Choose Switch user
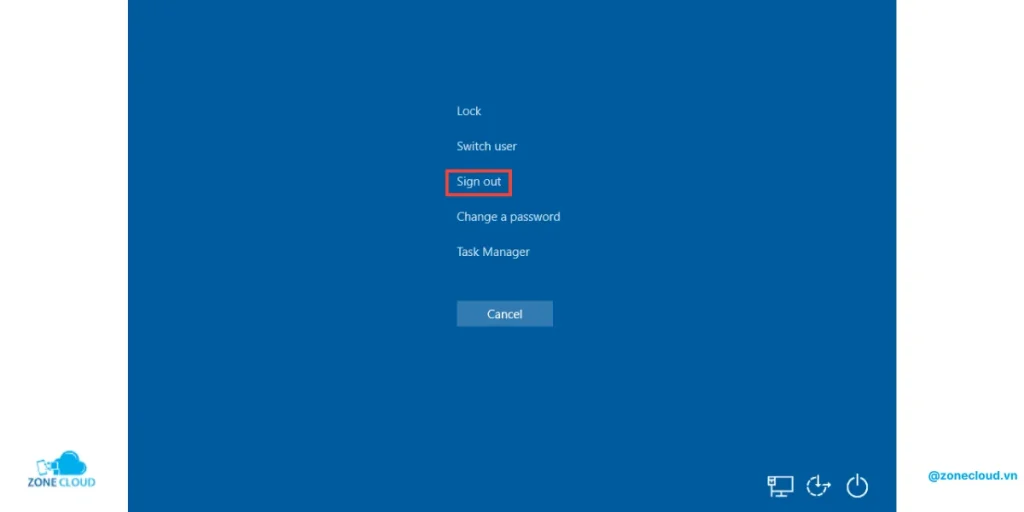The image size is (1024, 512). coord(487,146)
